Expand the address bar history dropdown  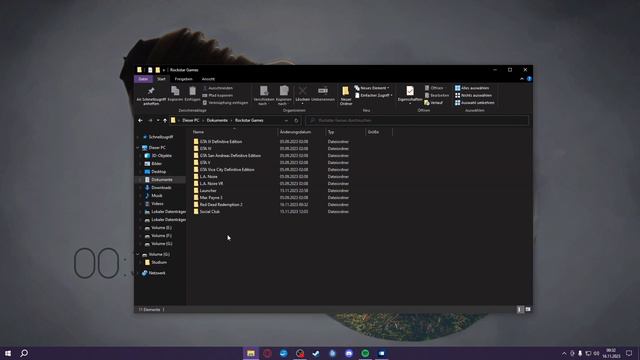(x=286, y=120)
